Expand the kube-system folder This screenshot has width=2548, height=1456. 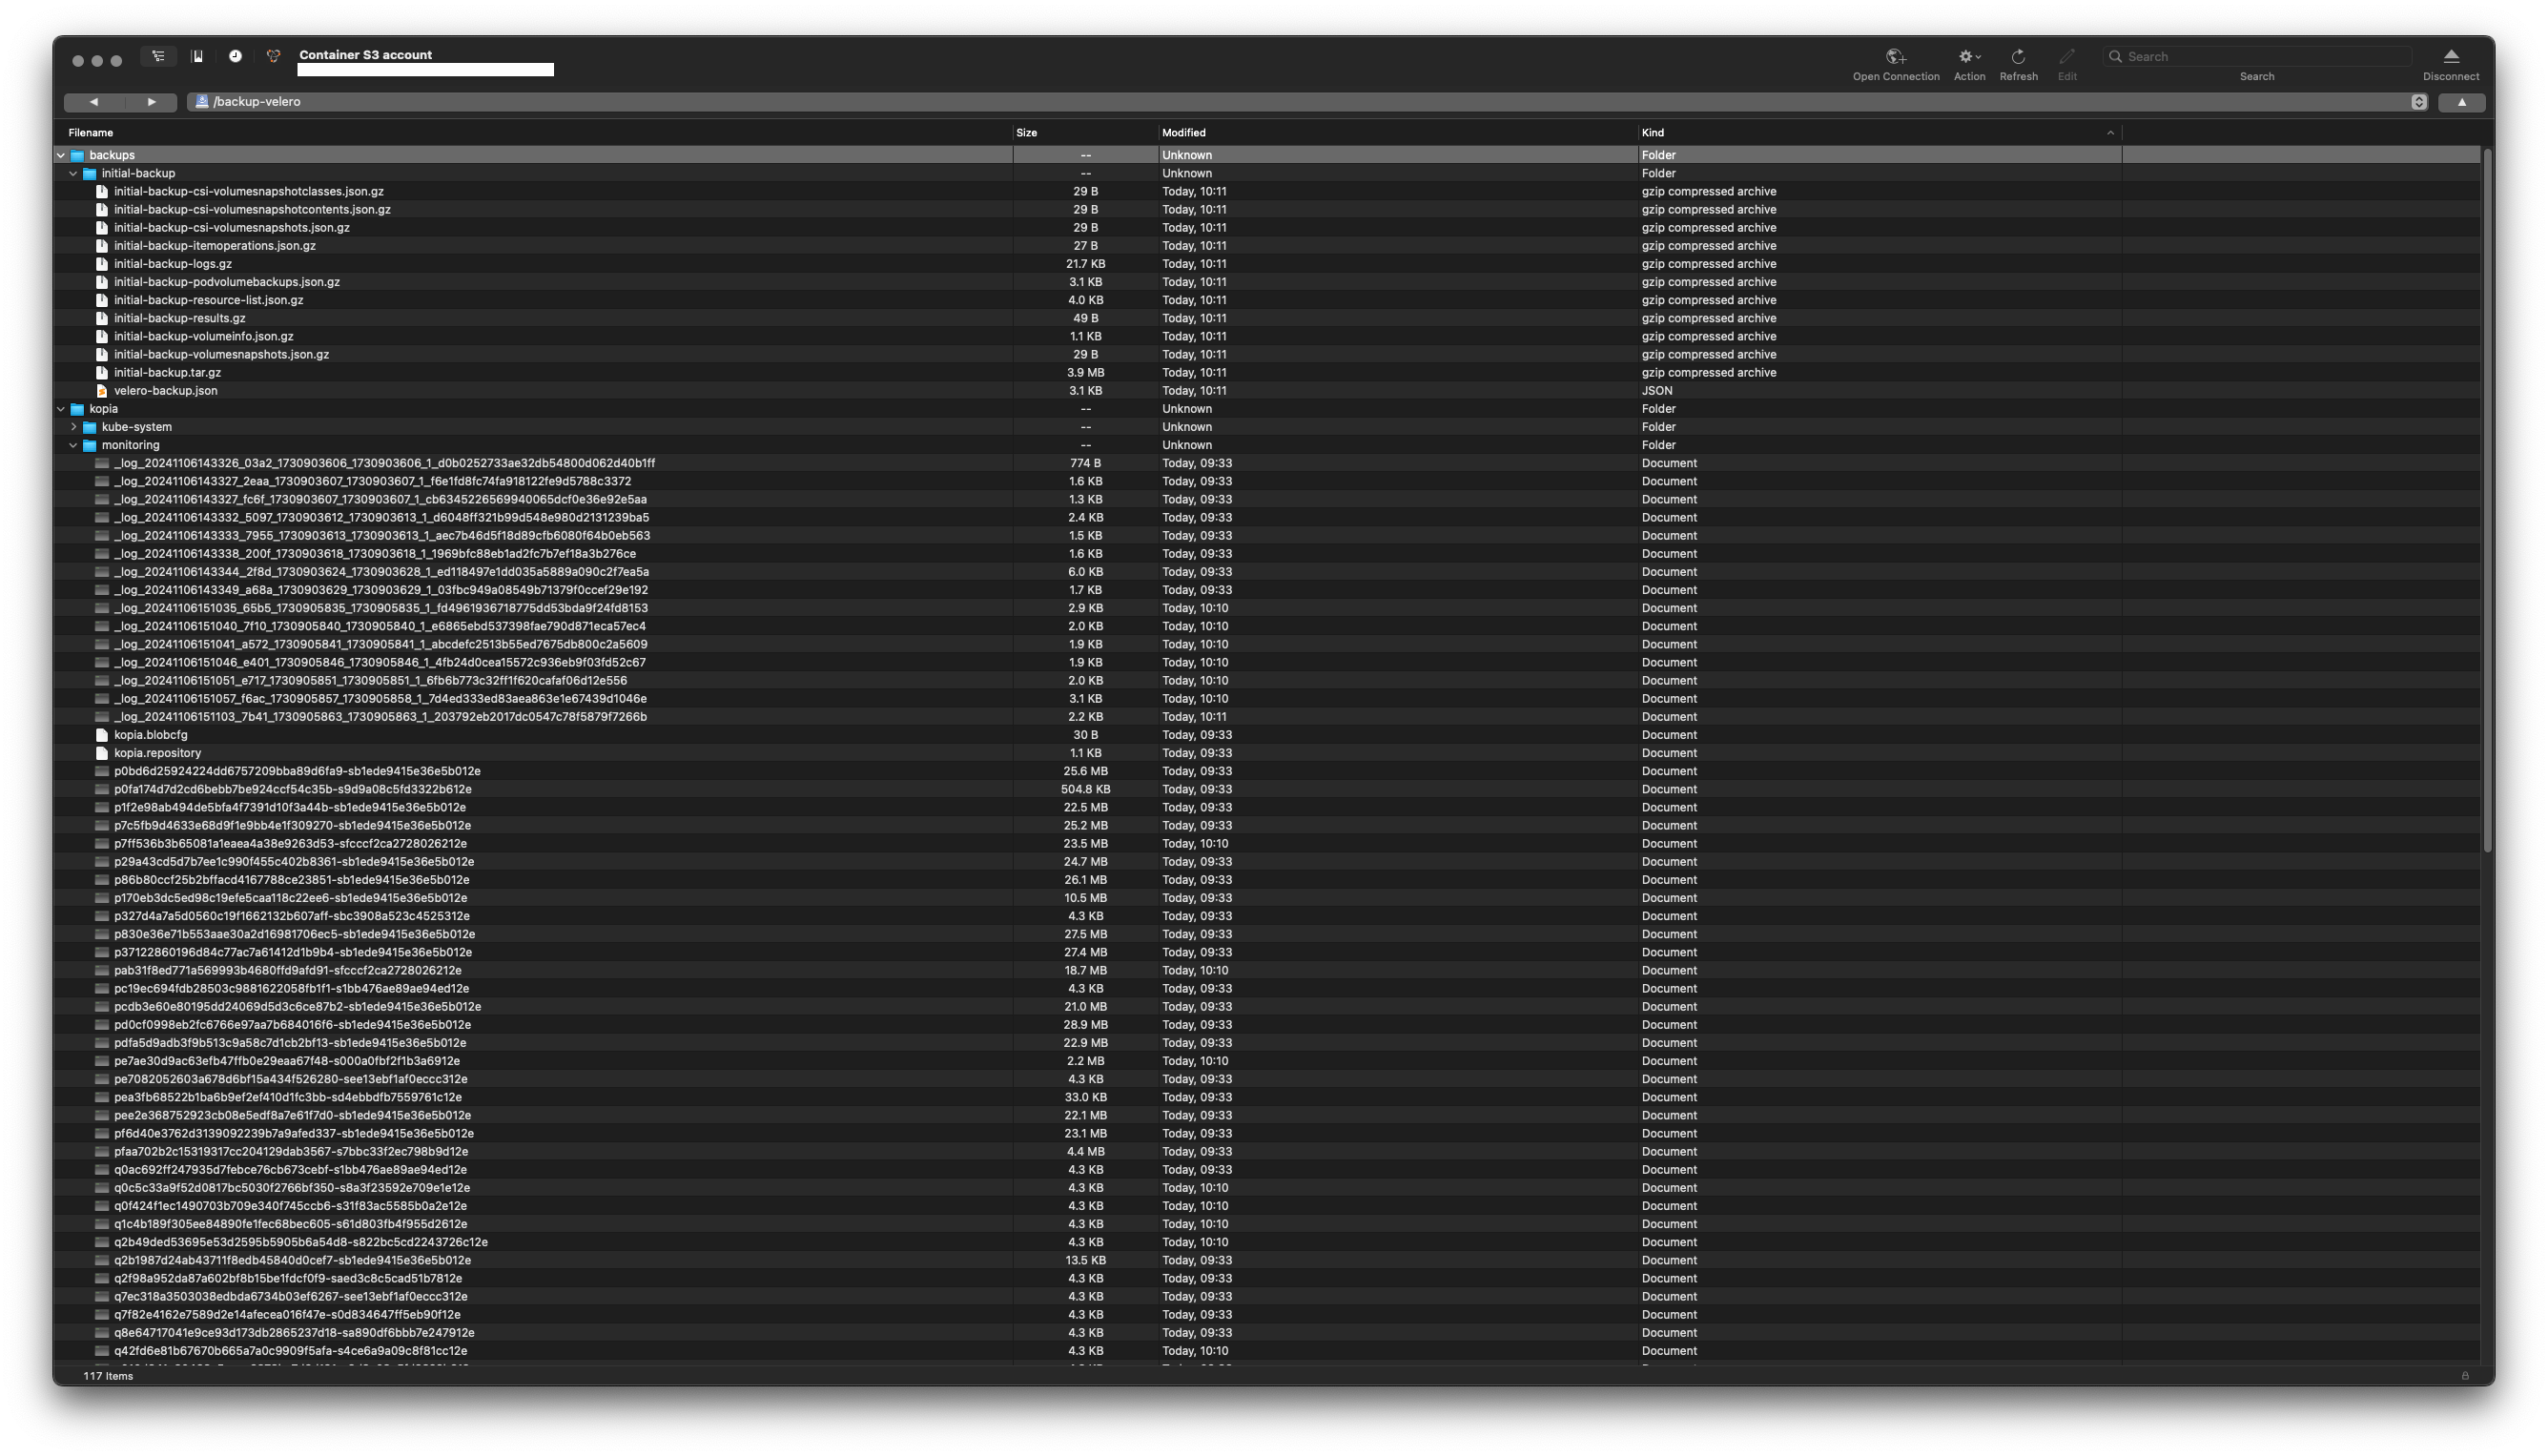click(73, 427)
